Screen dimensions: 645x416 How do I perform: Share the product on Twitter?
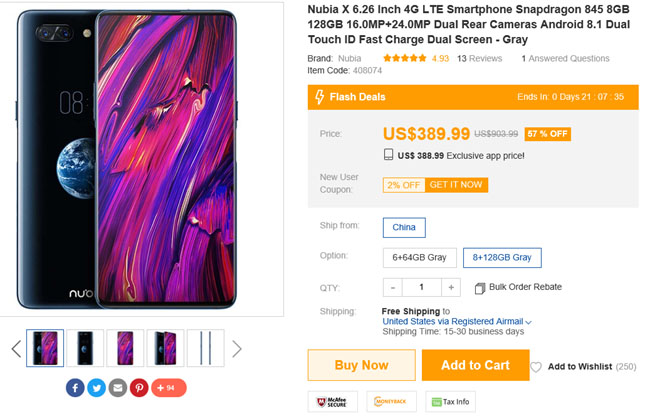(97, 387)
